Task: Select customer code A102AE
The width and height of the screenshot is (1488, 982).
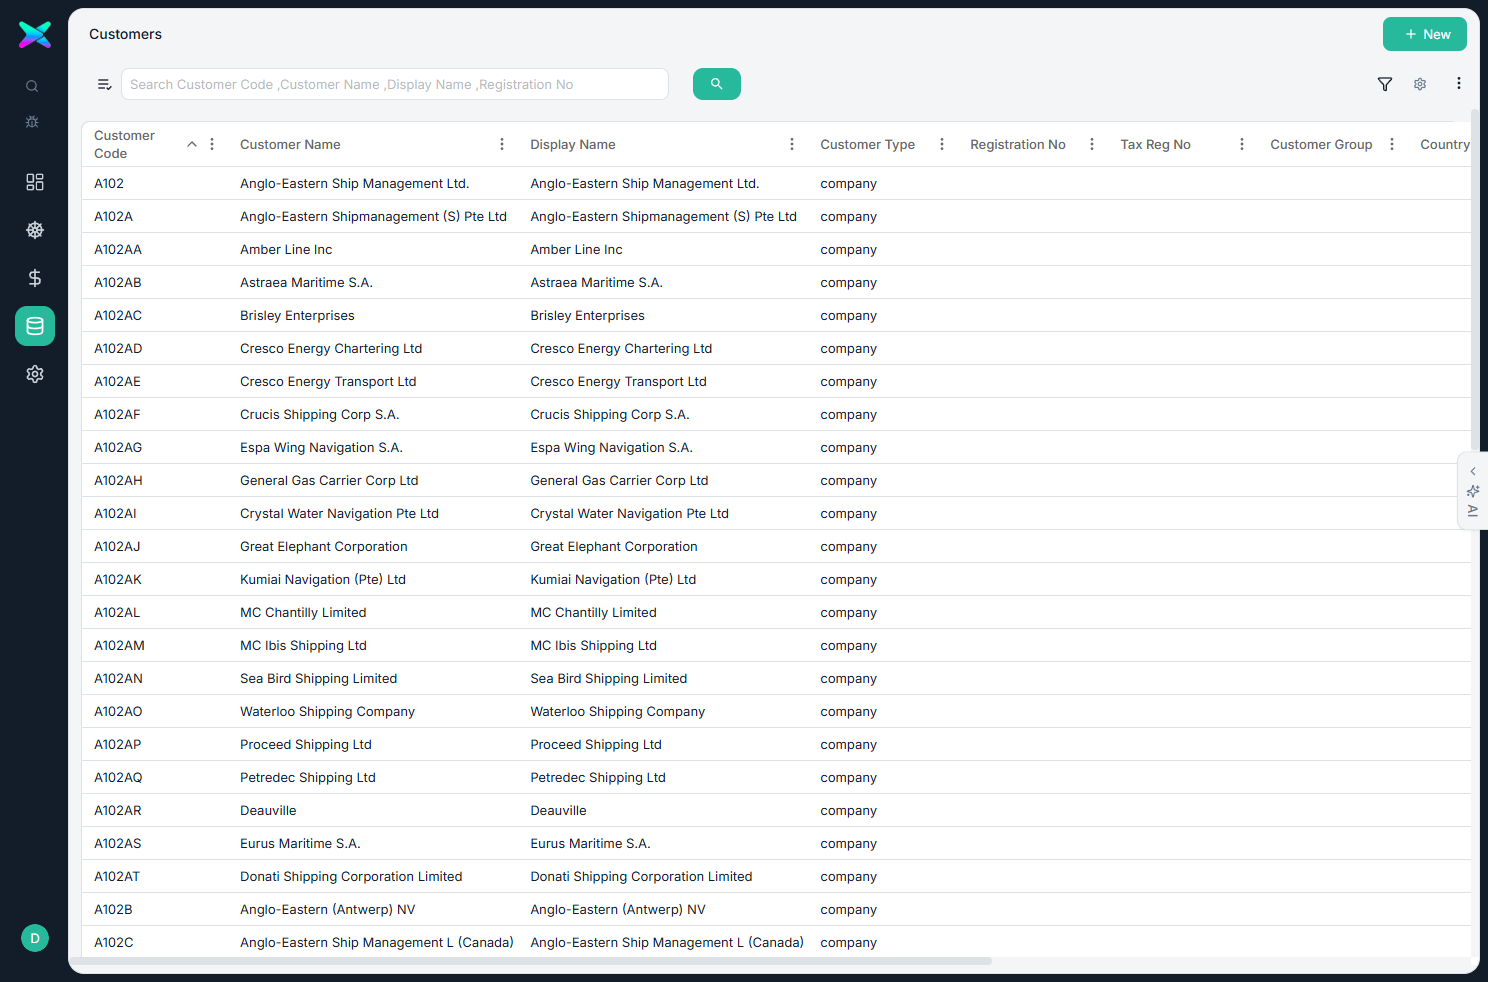Action: (117, 381)
